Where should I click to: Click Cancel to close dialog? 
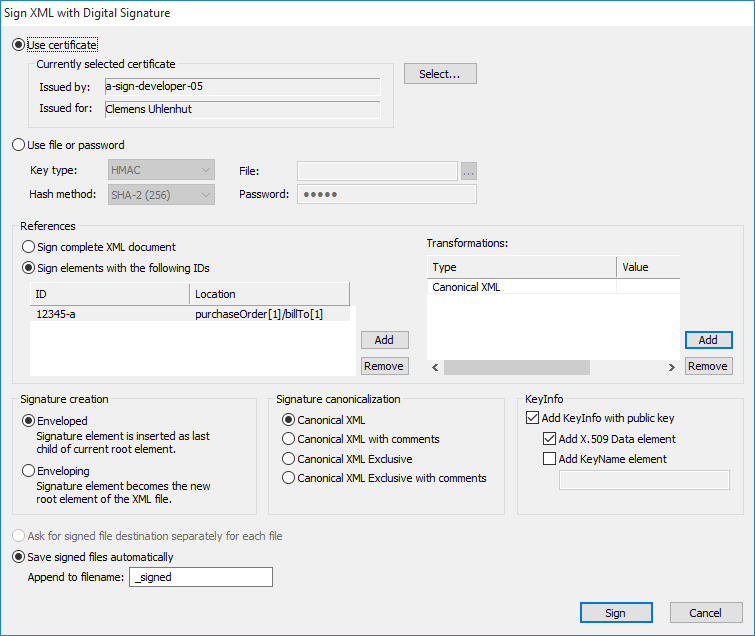pos(706,613)
